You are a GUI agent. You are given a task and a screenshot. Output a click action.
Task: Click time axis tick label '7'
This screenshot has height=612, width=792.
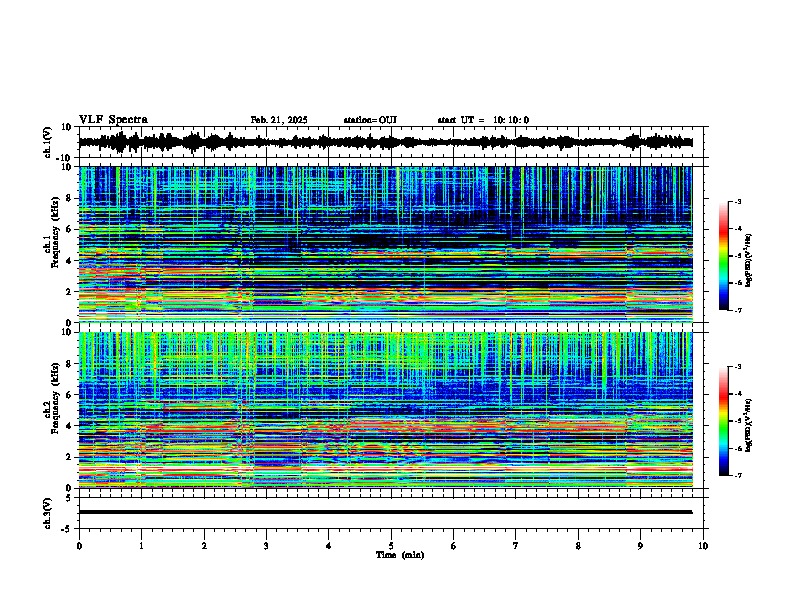click(x=516, y=546)
